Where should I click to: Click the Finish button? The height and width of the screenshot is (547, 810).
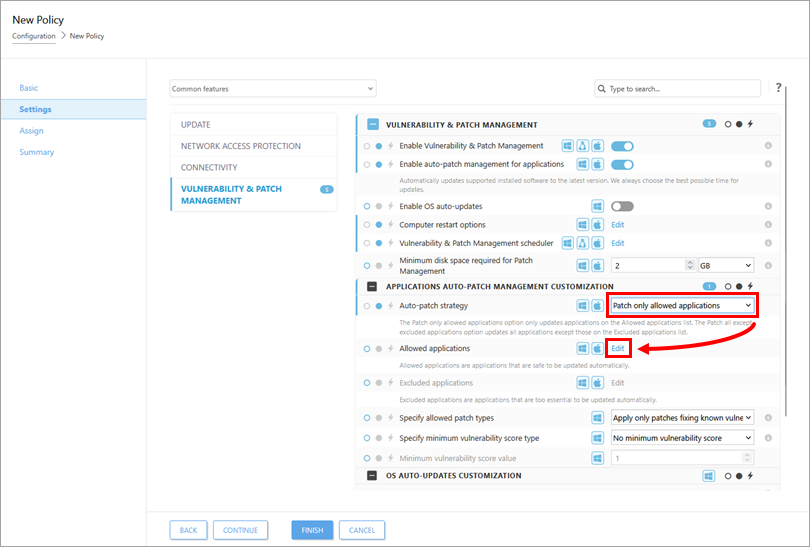[x=312, y=530]
